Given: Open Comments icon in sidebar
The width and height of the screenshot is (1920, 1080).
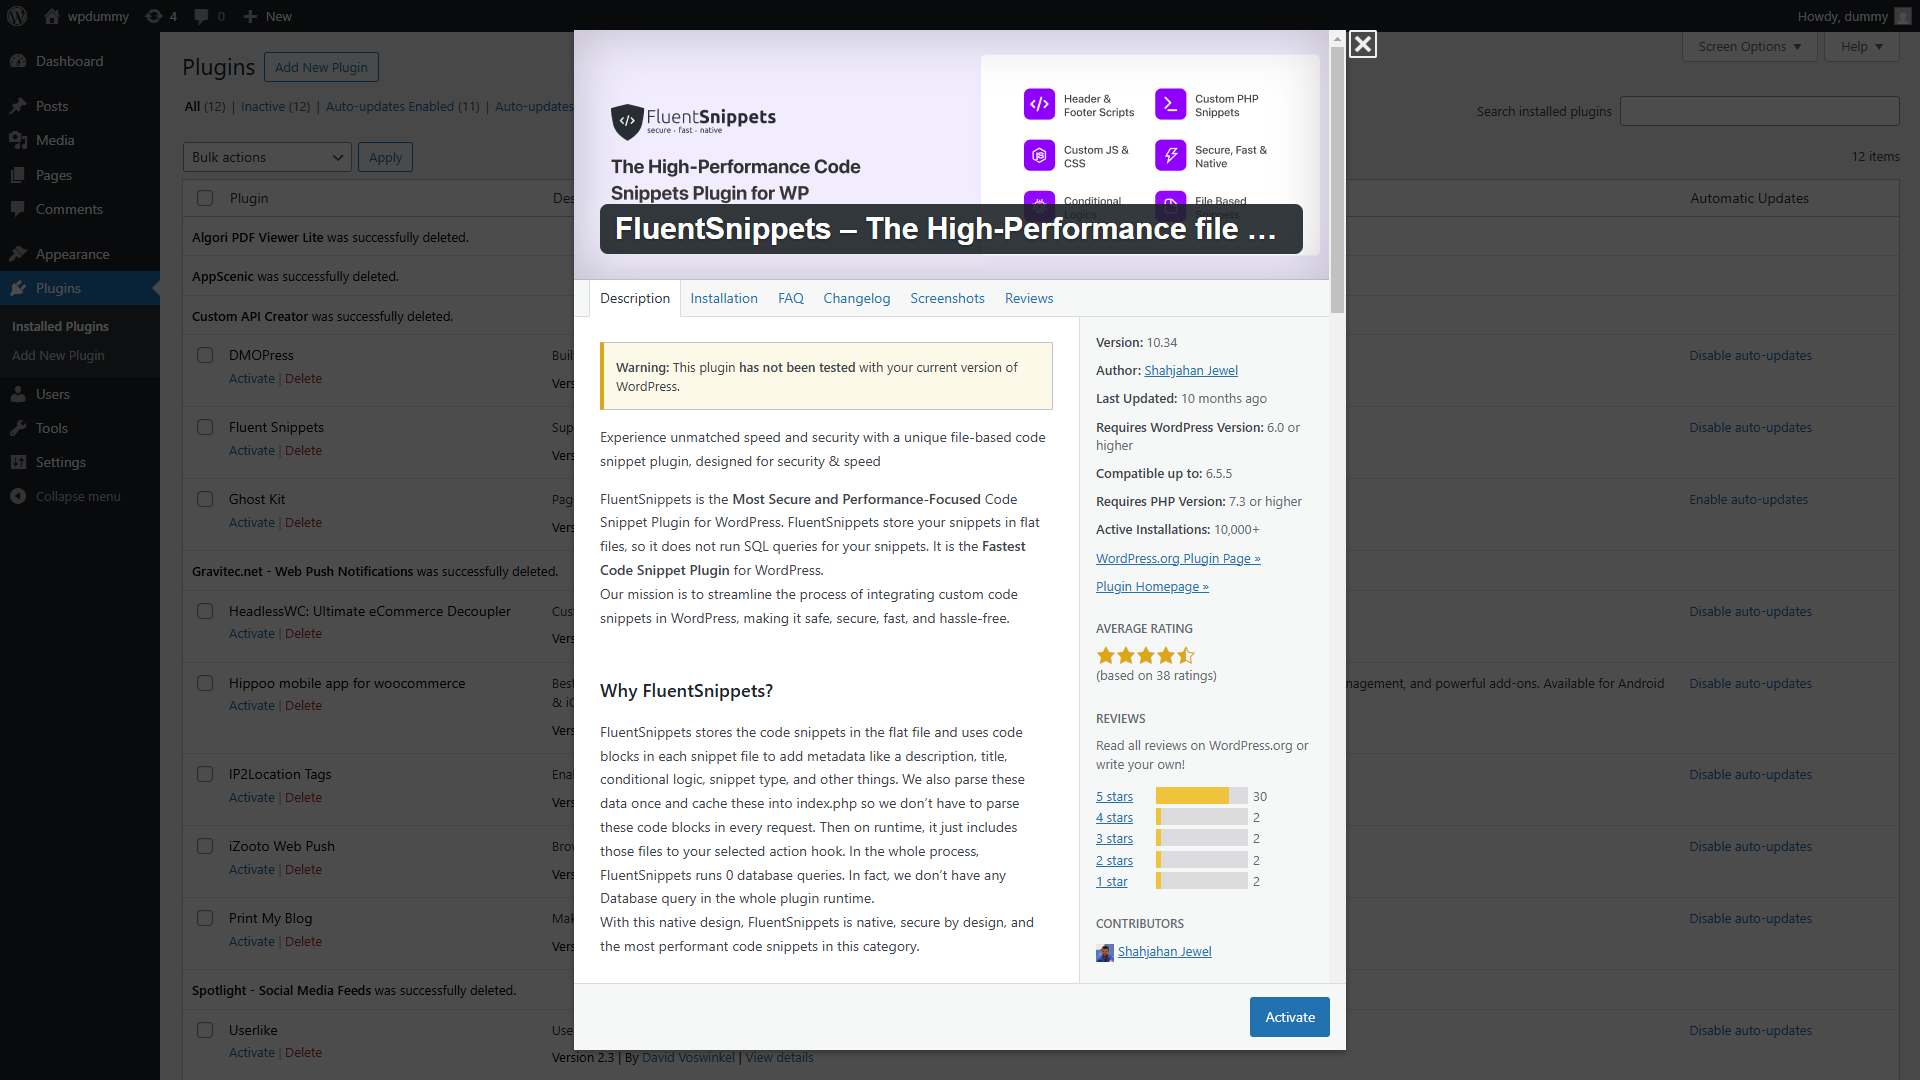Looking at the screenshot, I should (x=18, y=209).
